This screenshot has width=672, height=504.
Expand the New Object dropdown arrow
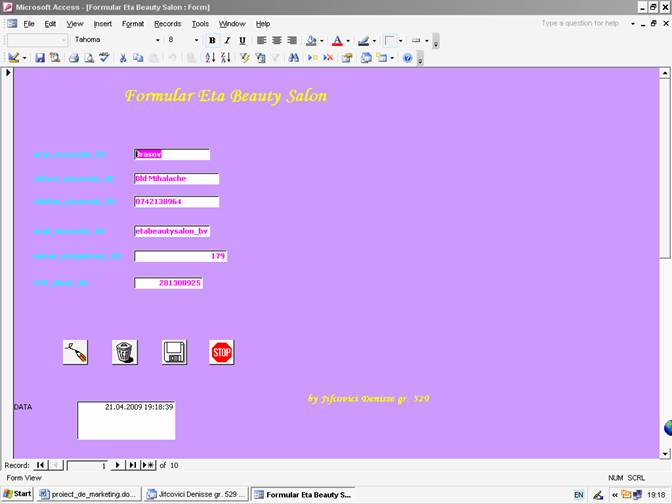point(392,57)
